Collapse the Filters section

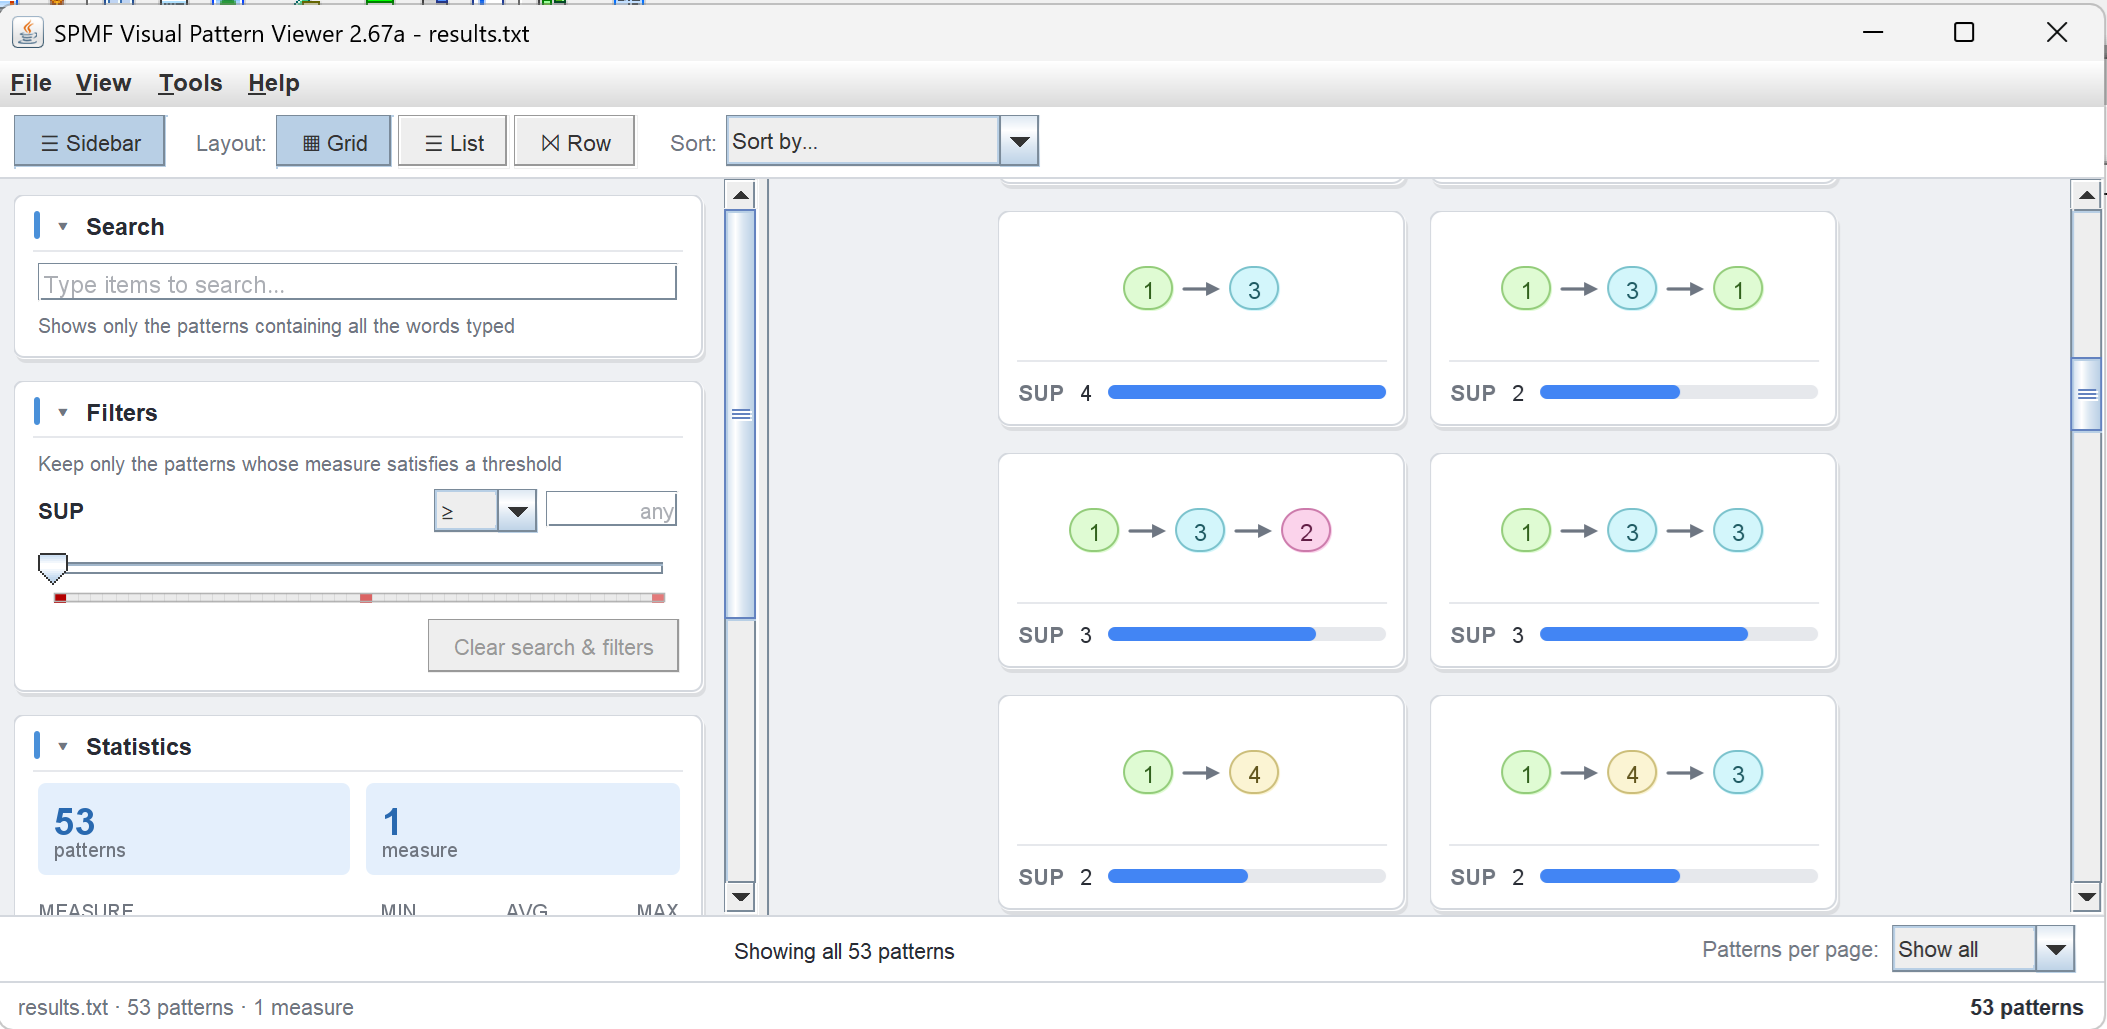point(63,413)
